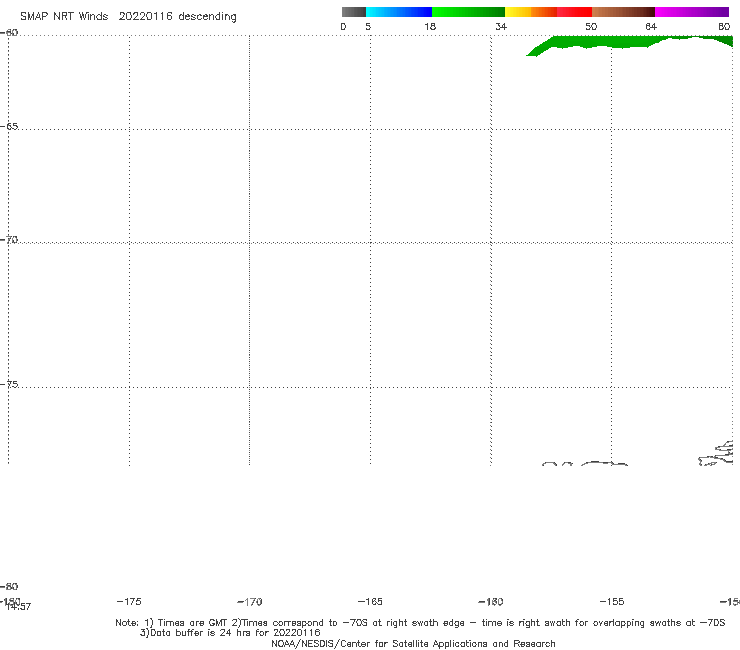Pick the cyan-to-blue segment of the color bar
740x650 pixels.
point(399,12)
